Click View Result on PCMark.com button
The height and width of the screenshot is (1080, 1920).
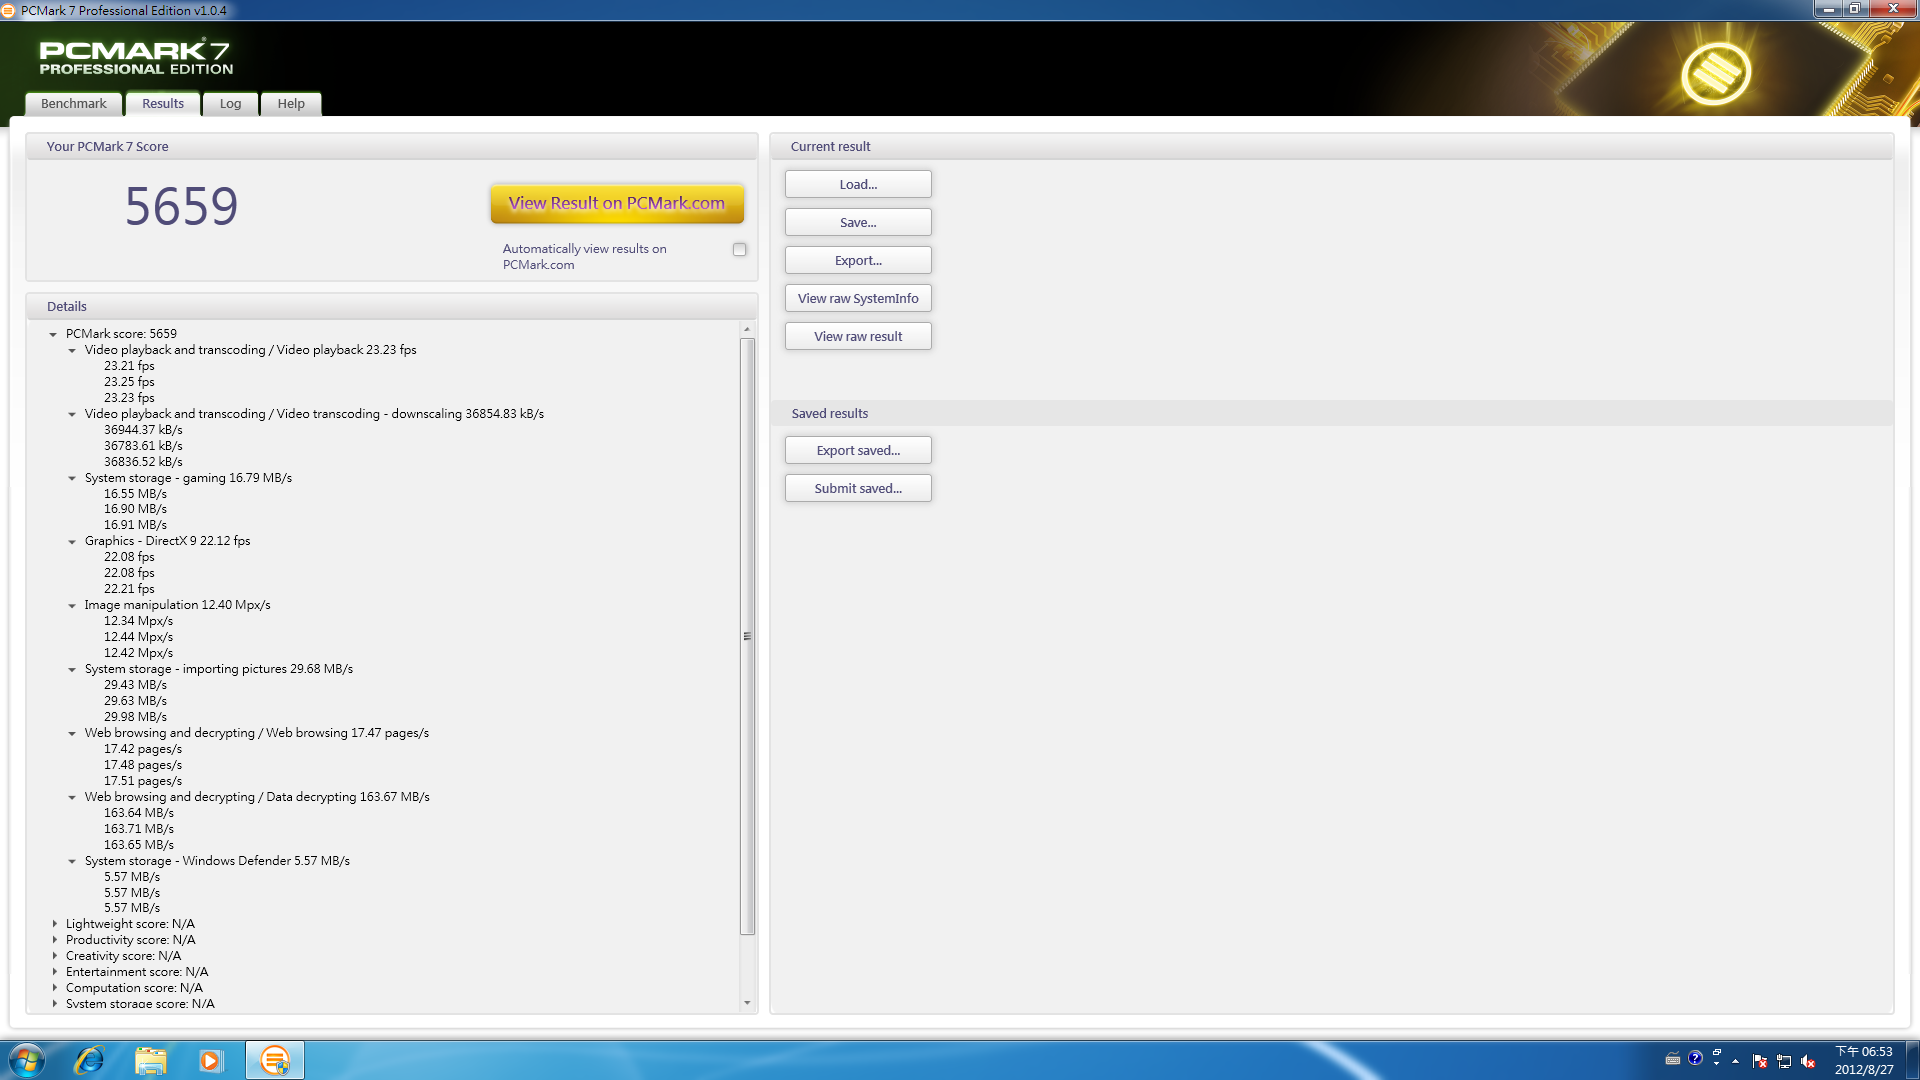617,203
